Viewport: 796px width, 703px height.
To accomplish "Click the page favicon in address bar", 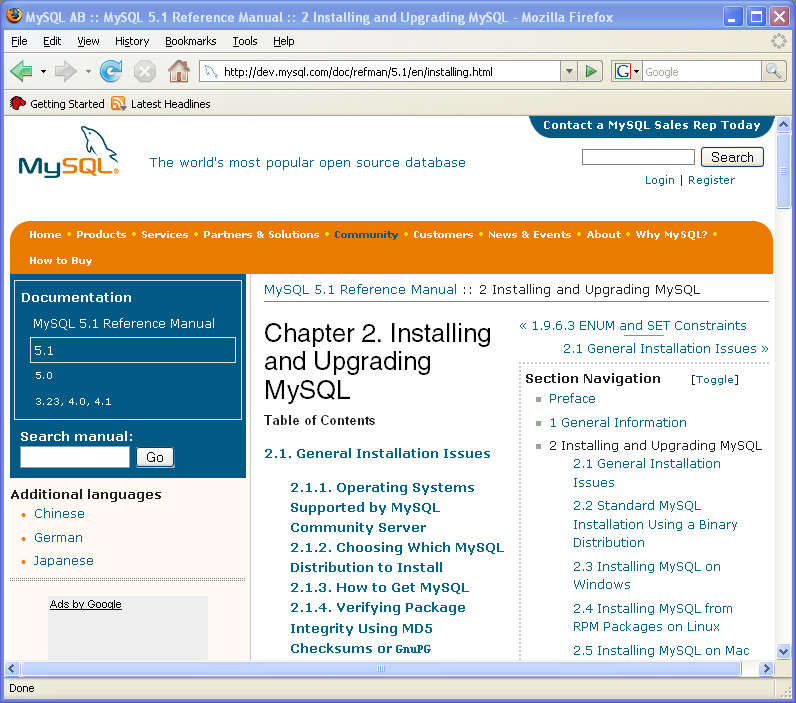I will [211, 72].
